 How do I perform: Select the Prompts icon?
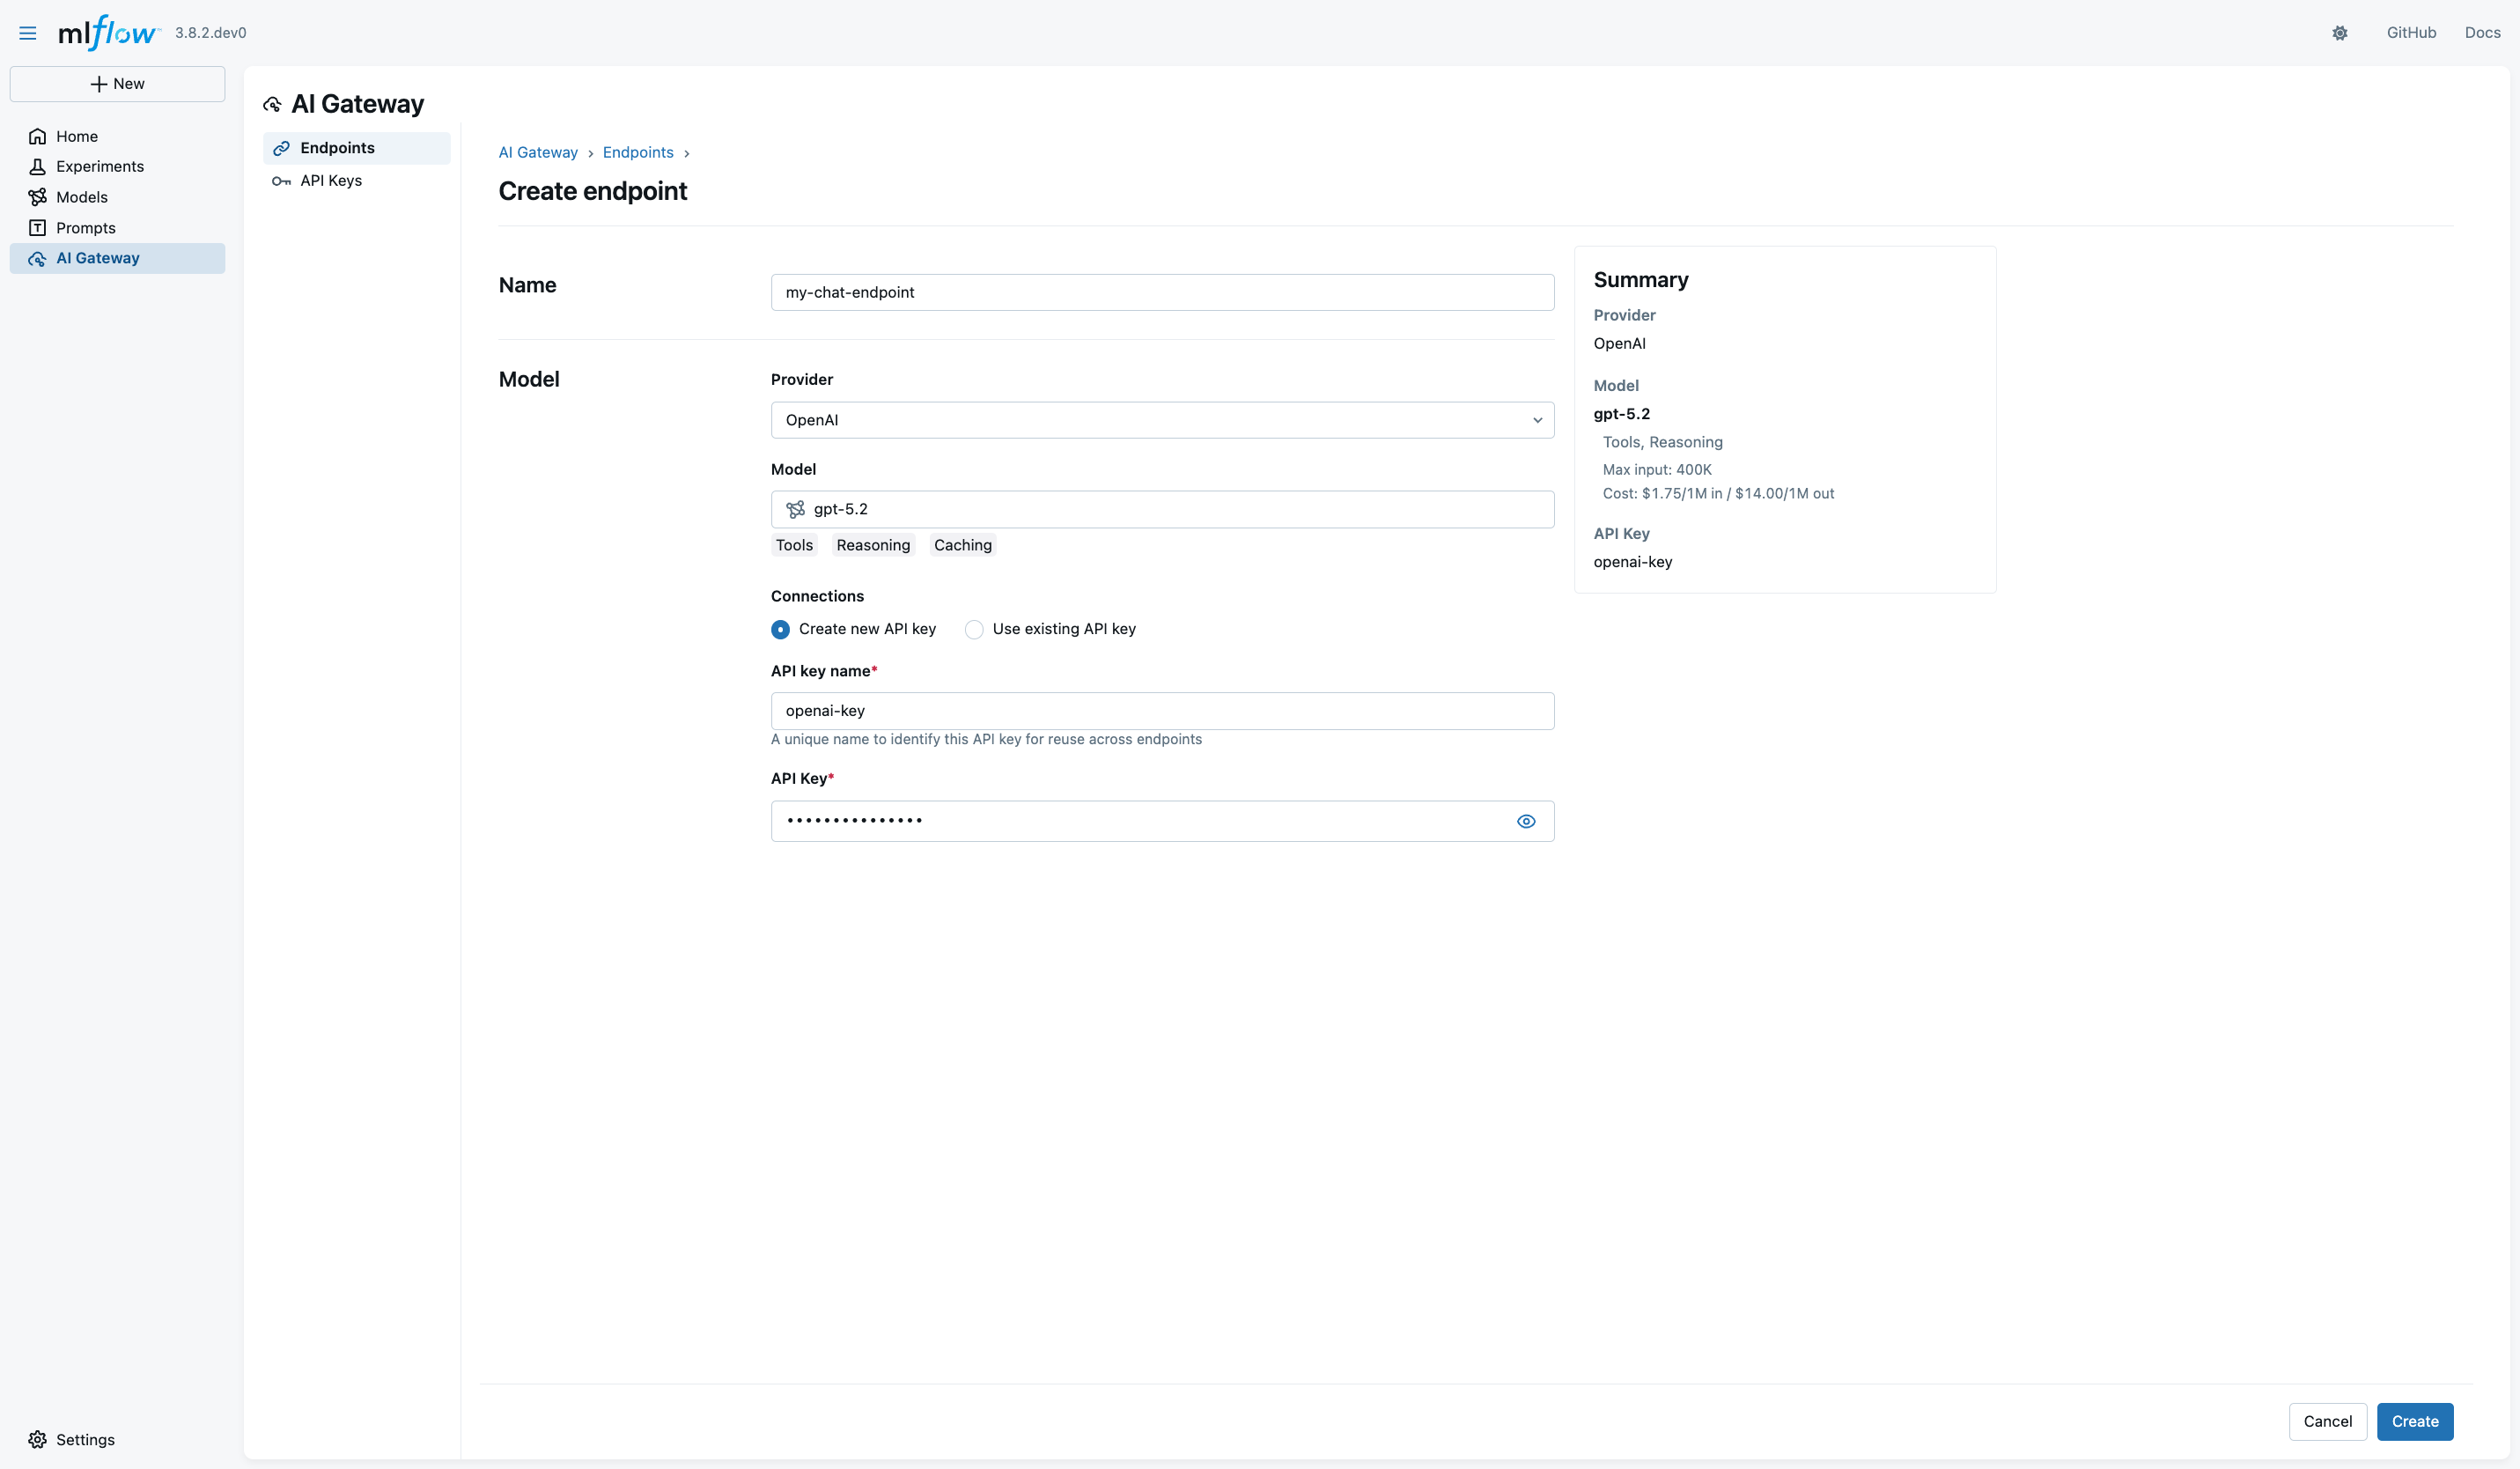pyautogui.click(x=37, y=227)
